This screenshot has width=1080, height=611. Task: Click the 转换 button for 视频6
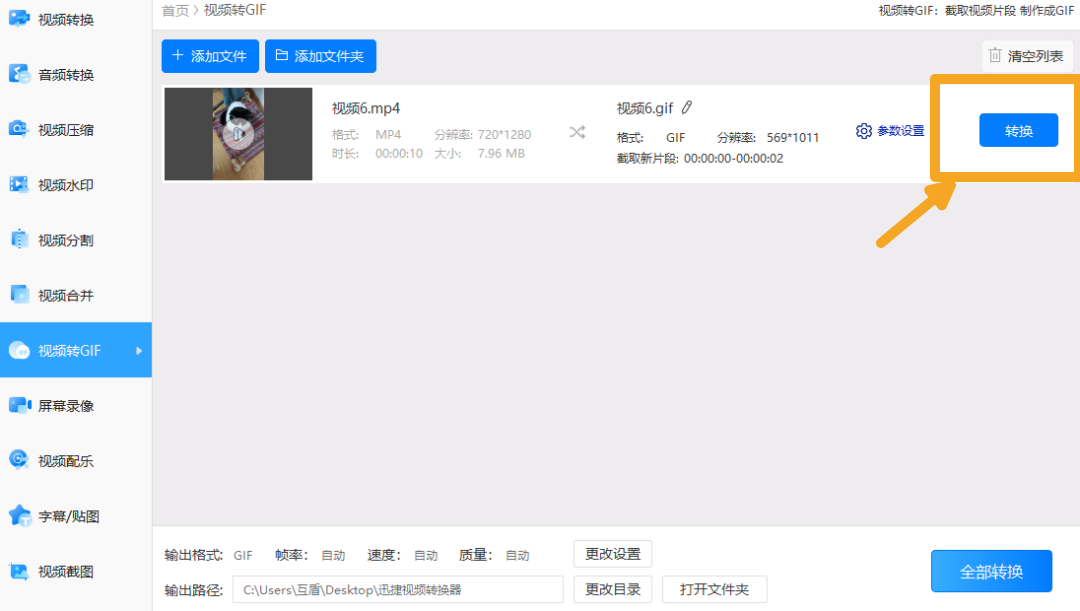click(1018, 130)
